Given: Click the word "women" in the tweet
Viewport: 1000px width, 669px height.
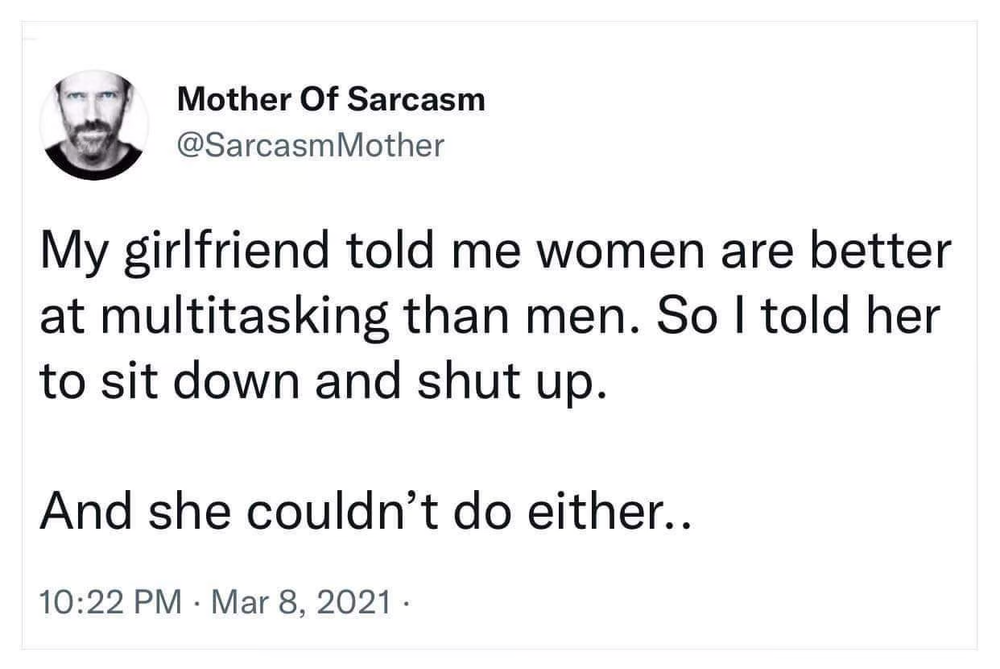Looking at the screenshot, I should (x=631, y=253).
